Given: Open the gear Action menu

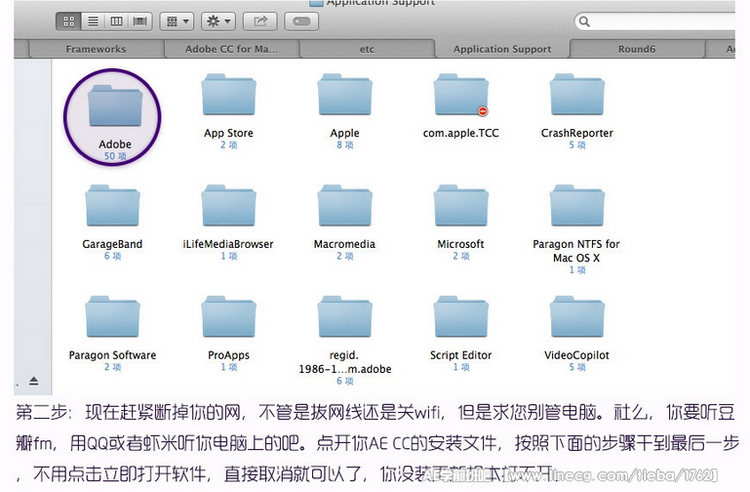Looking at the screenshot, I should pyautogui.click(x=219, y=22).
